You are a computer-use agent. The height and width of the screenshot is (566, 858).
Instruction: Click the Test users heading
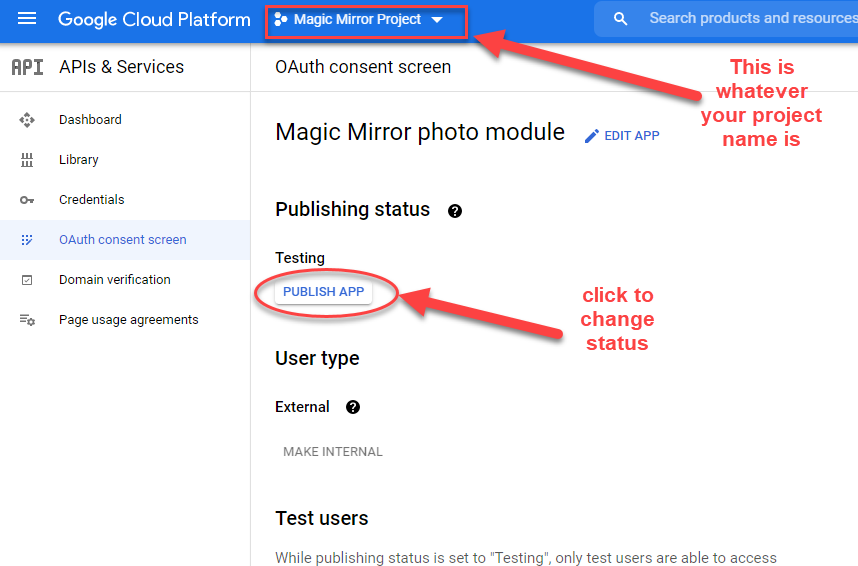point(322,518)
